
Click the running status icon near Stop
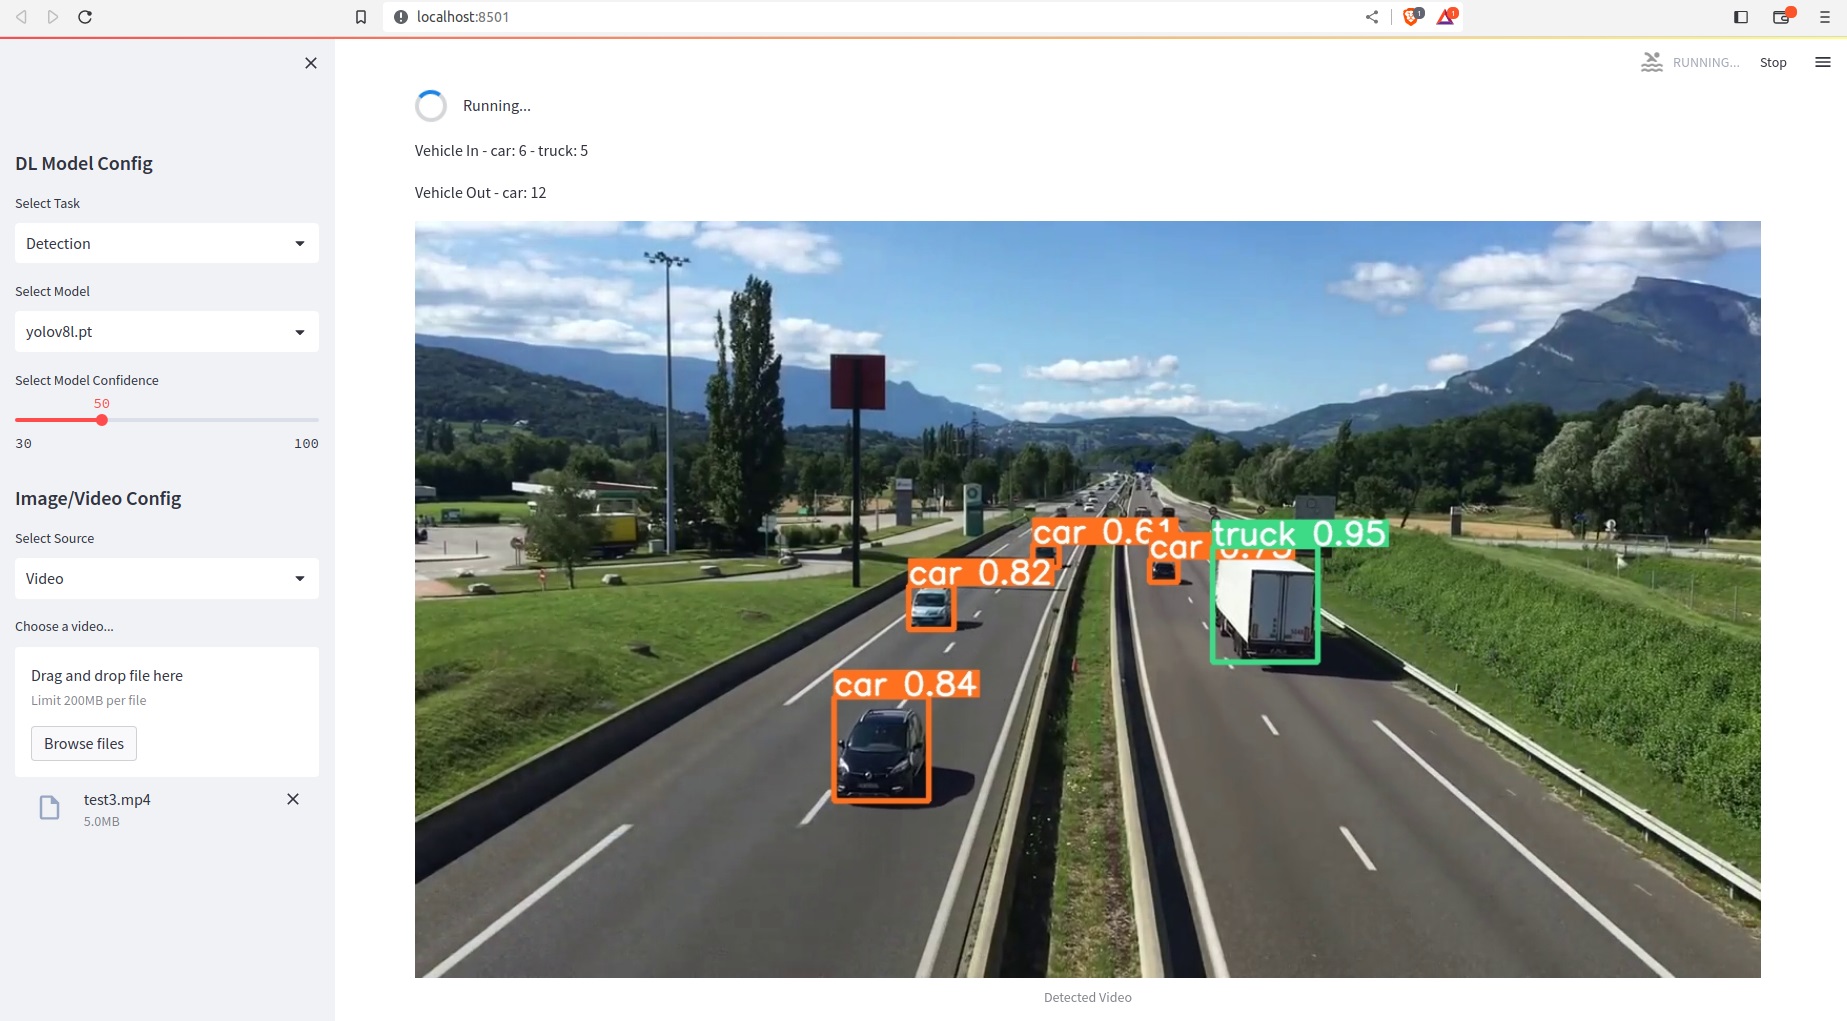click(1651, 61)
